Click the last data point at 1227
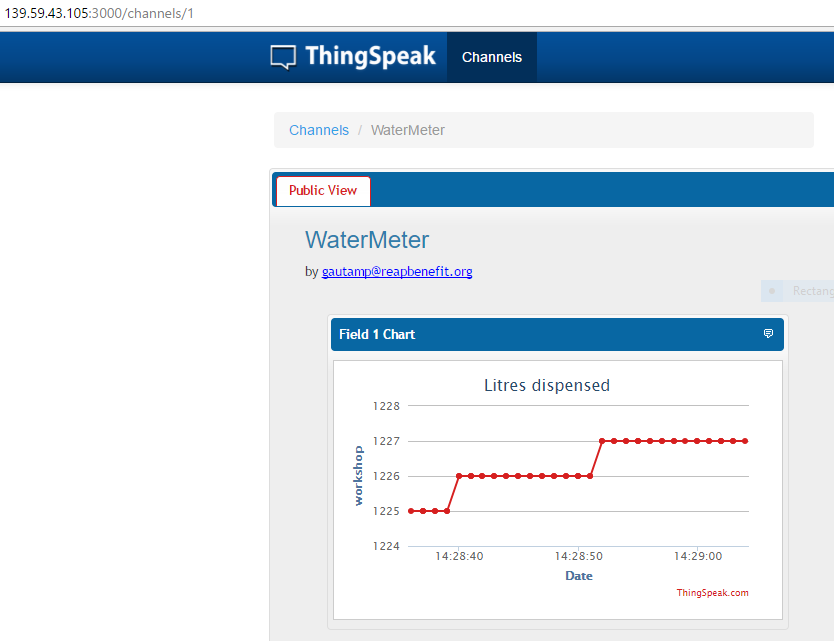Screen dimensions: 834x641 [x=745, y=441]
